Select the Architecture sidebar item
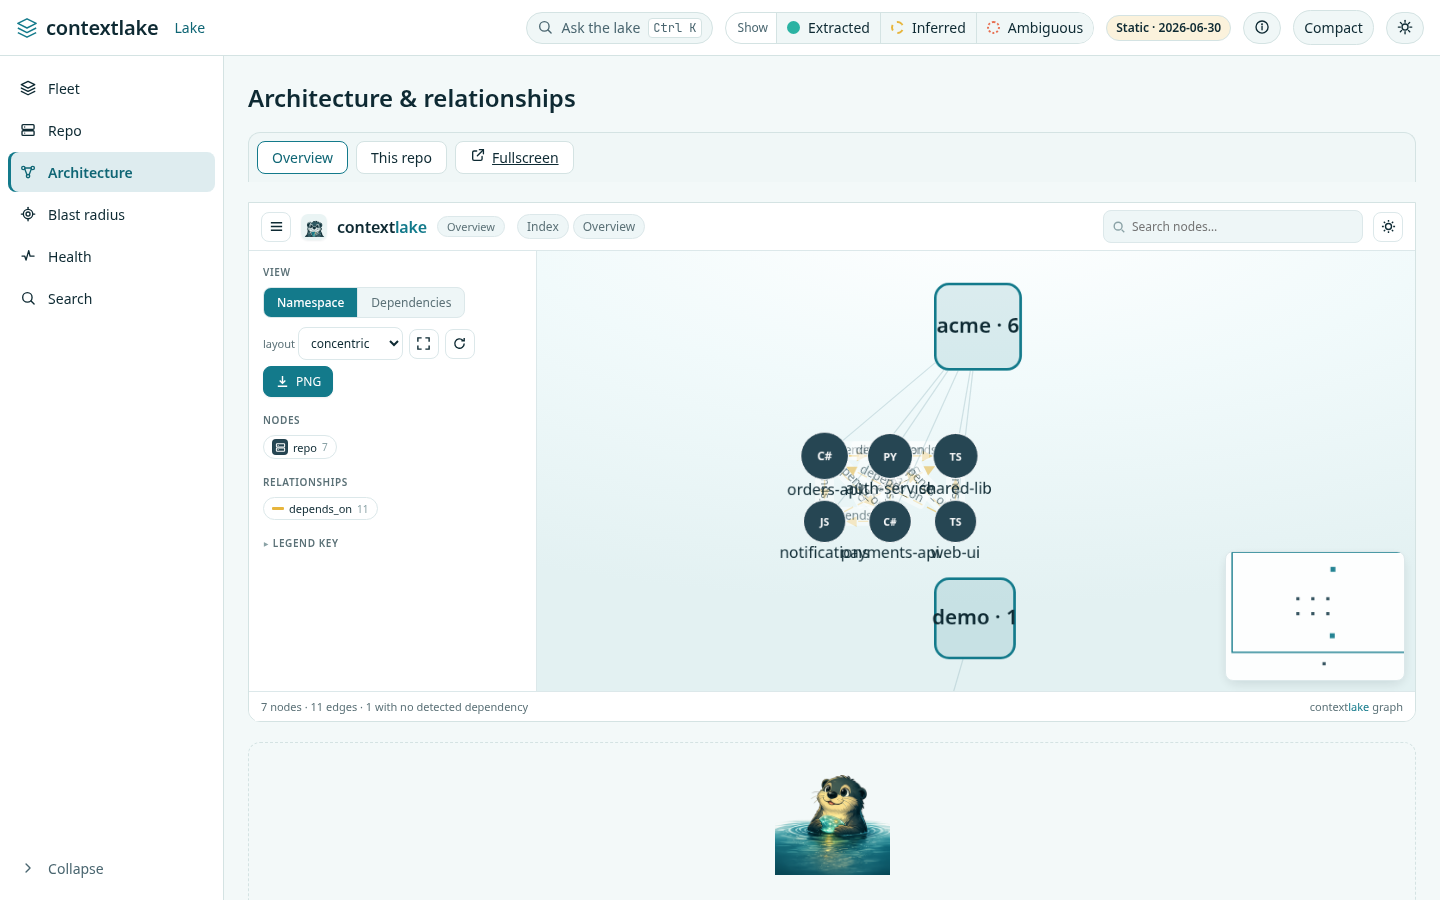The width and height of the screenshot is (1440, 900). pyautogui.click(x=111, y=173)
